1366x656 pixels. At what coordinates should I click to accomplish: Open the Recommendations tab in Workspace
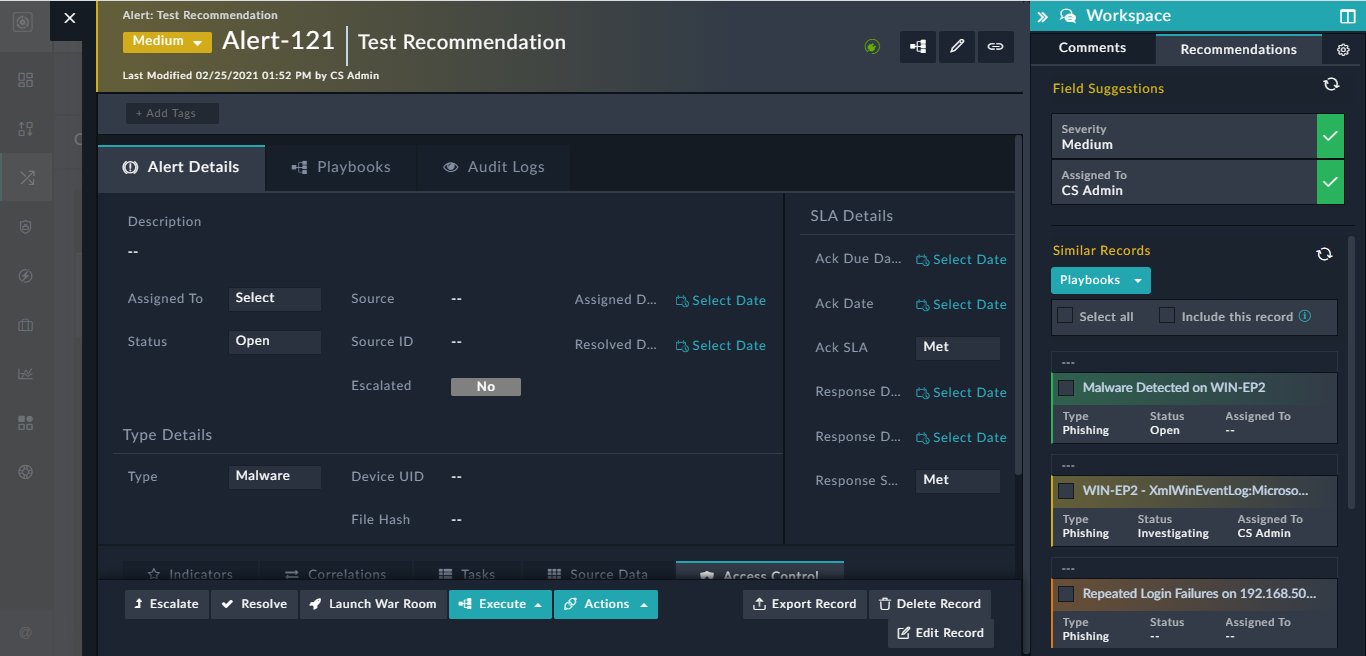[1238, 49]
